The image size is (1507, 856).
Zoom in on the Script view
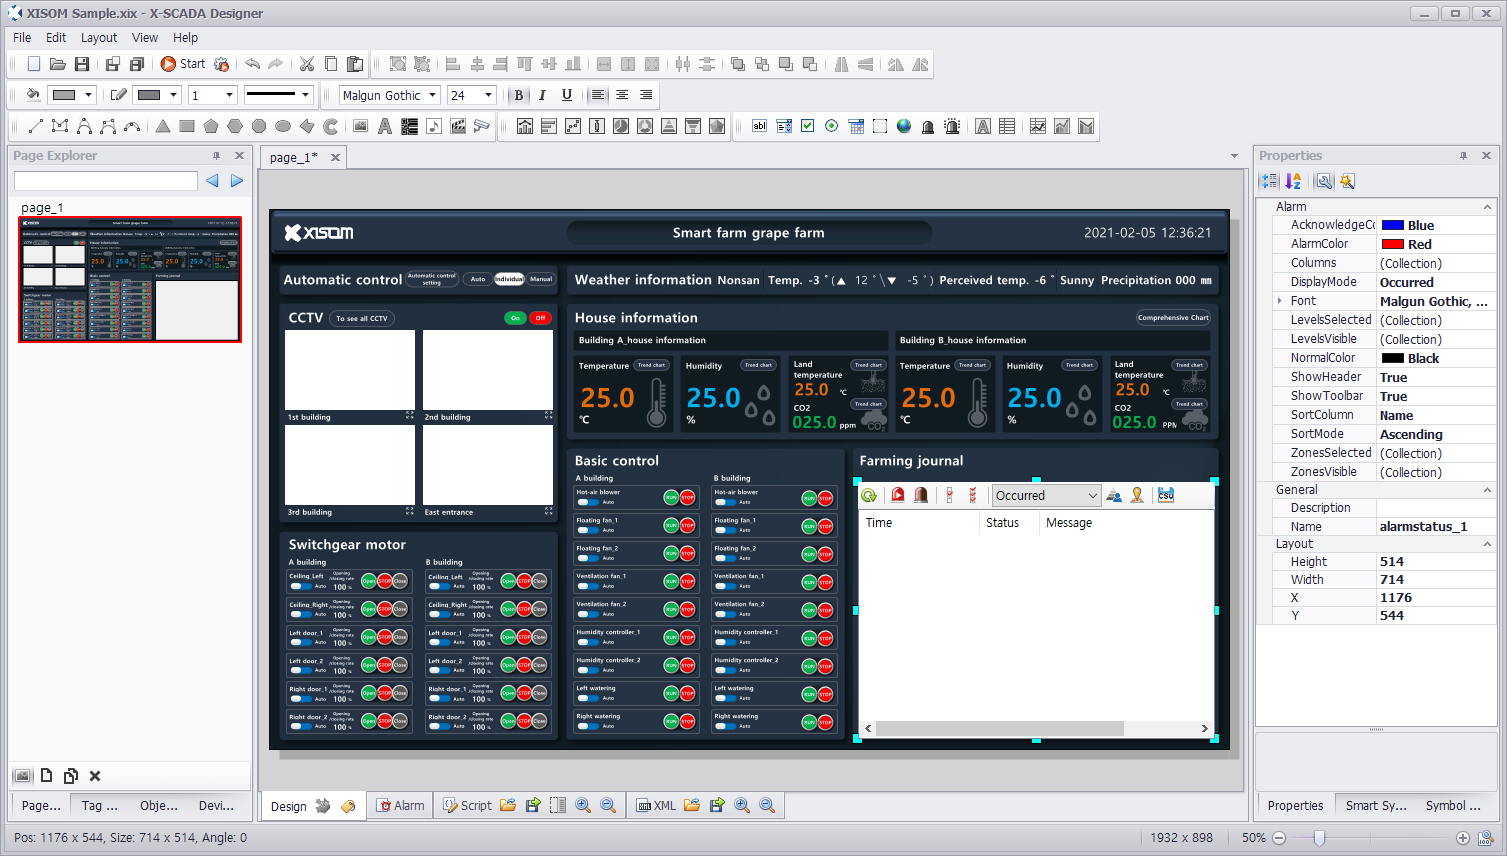[583, 805]
